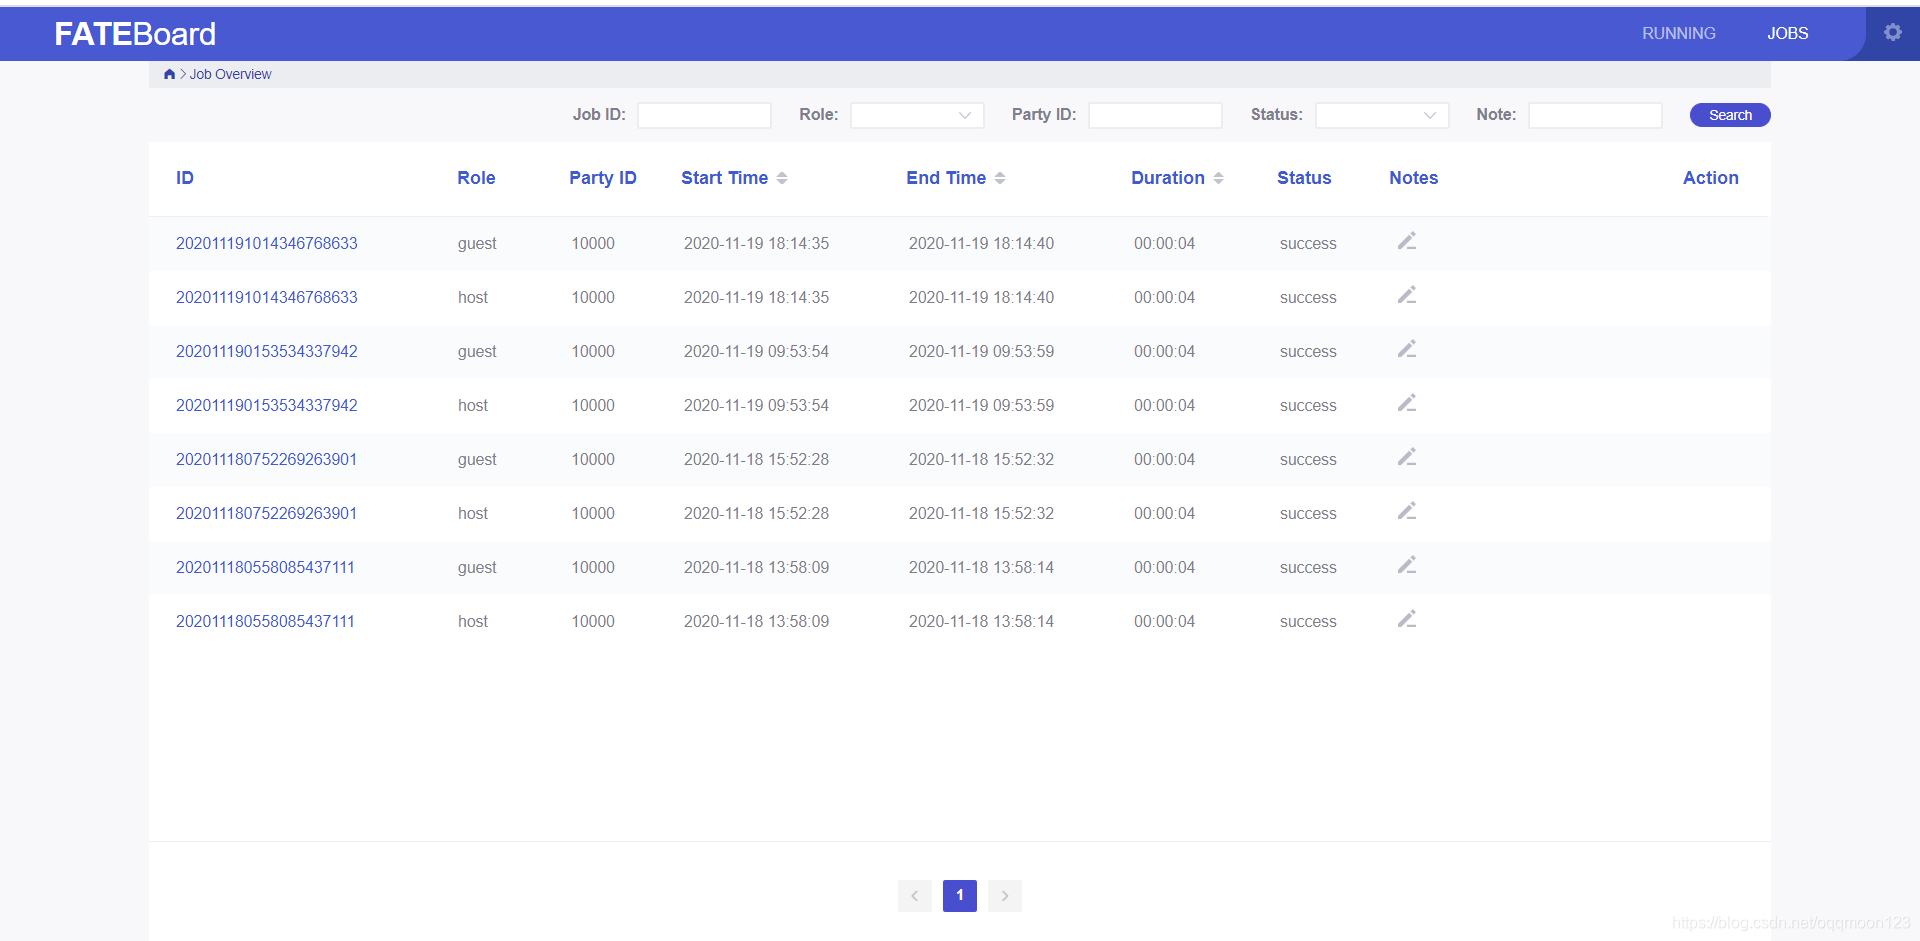Click the Role column header
This screenshot has width=1920, height=941.
tap(476, 178)
